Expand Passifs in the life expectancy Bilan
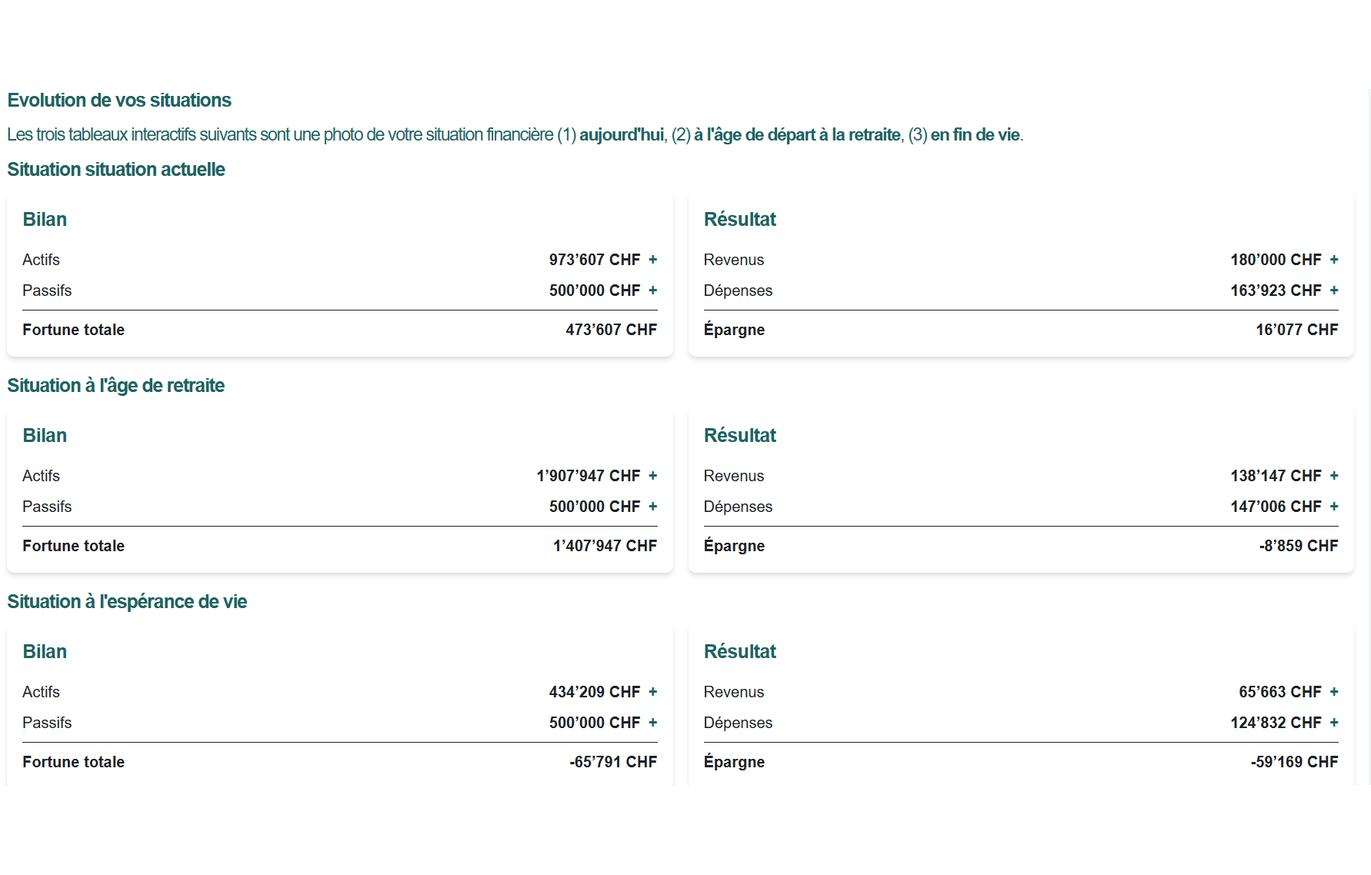Screen dimensions: 1371x875 [x=653, y=722]
